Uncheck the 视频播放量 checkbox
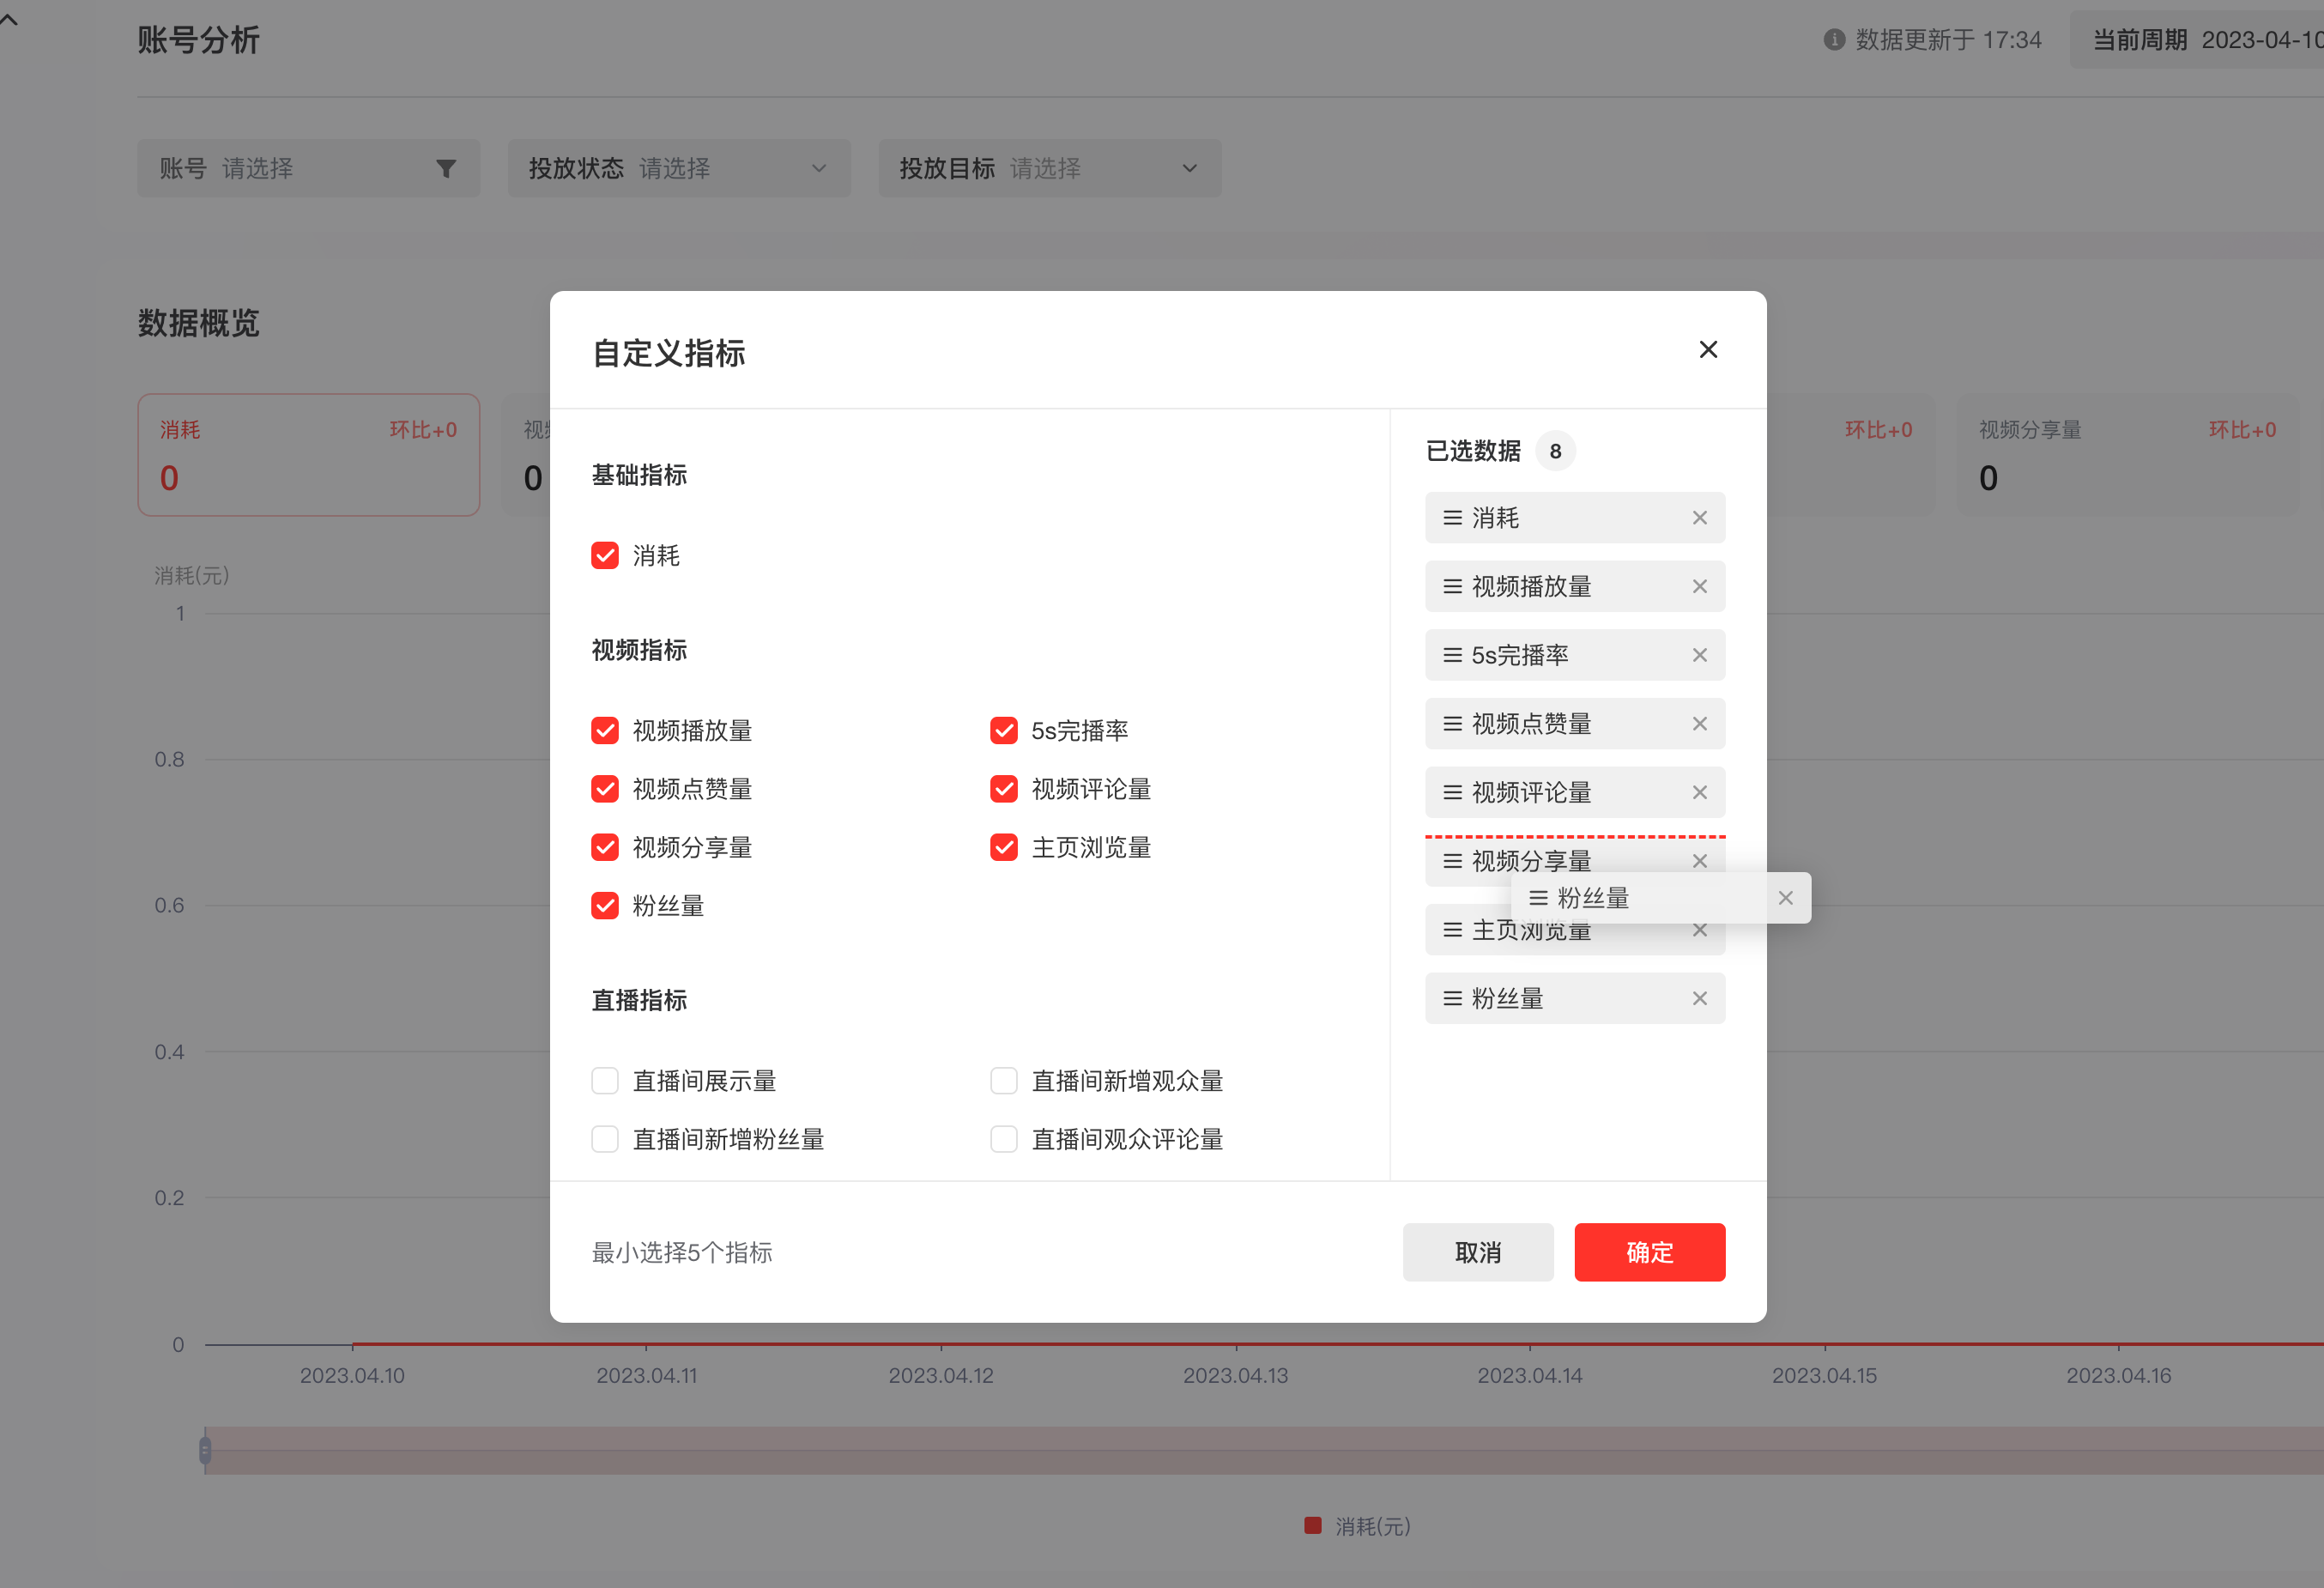 pyautogui.click(x=605, y=731)
